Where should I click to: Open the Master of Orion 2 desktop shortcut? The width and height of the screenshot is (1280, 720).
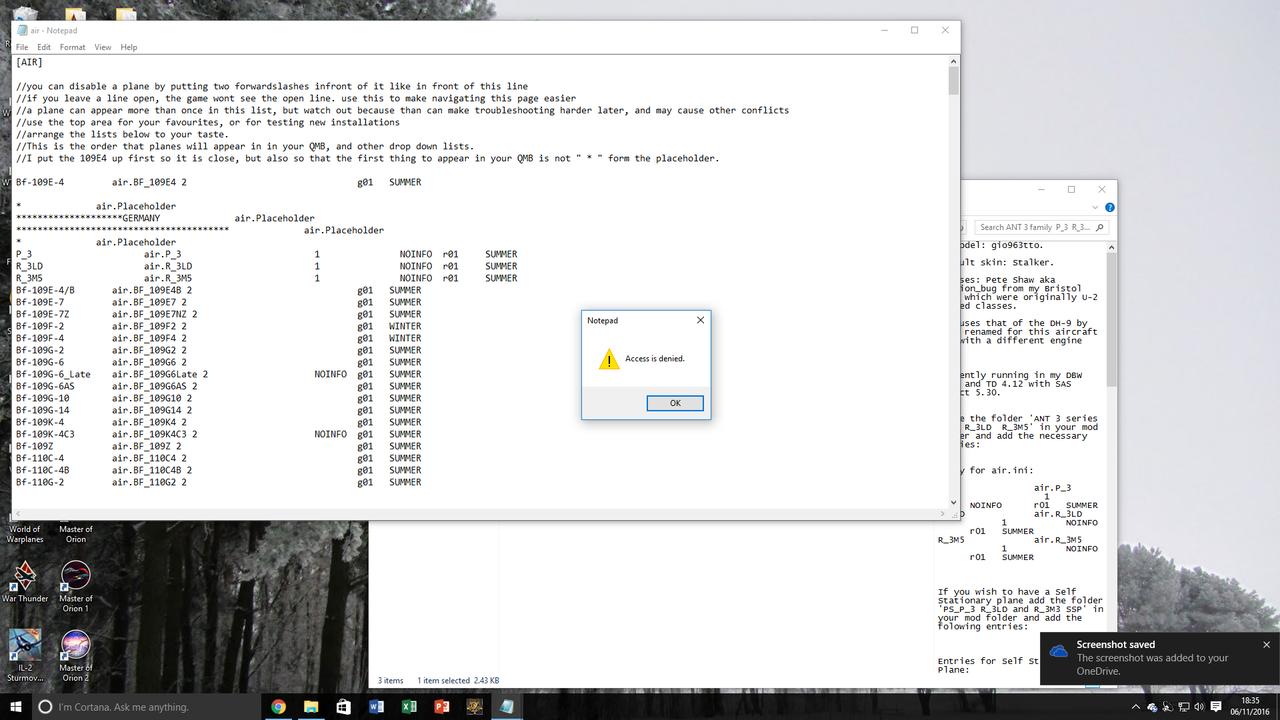(75, 656)
